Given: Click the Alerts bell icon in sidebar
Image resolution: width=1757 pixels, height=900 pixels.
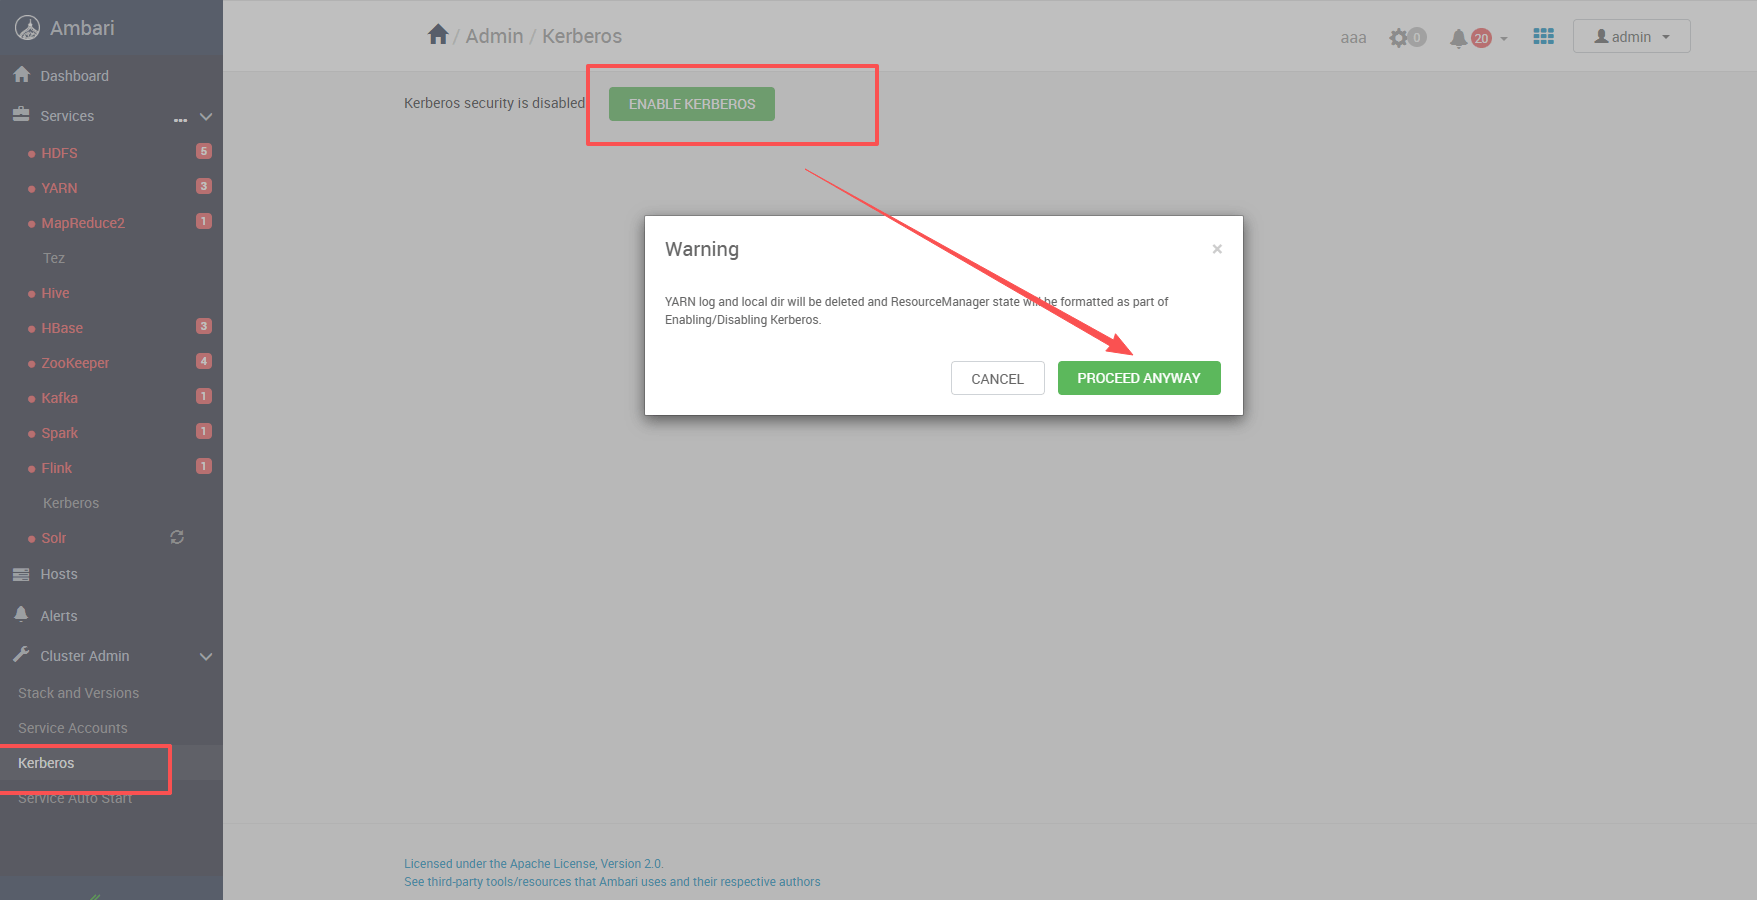Looking at the screenshot, I should coord(21,614).
